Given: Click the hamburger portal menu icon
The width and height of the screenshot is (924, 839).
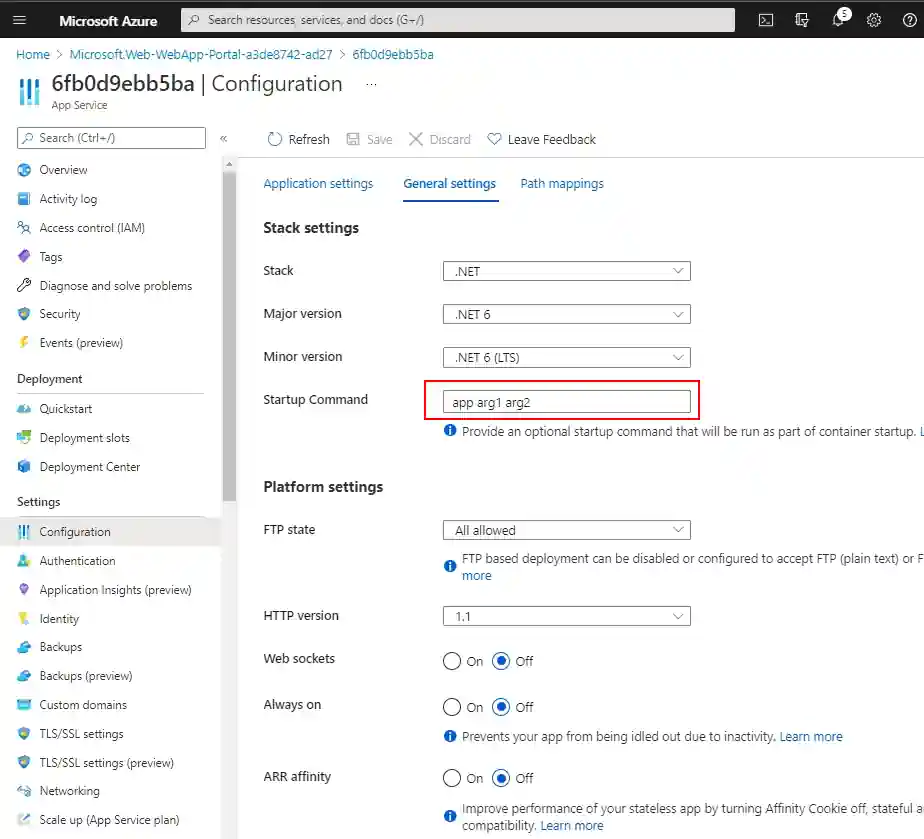Looking at the screenshot, I should pyautogui.click(x=21, y=20).
